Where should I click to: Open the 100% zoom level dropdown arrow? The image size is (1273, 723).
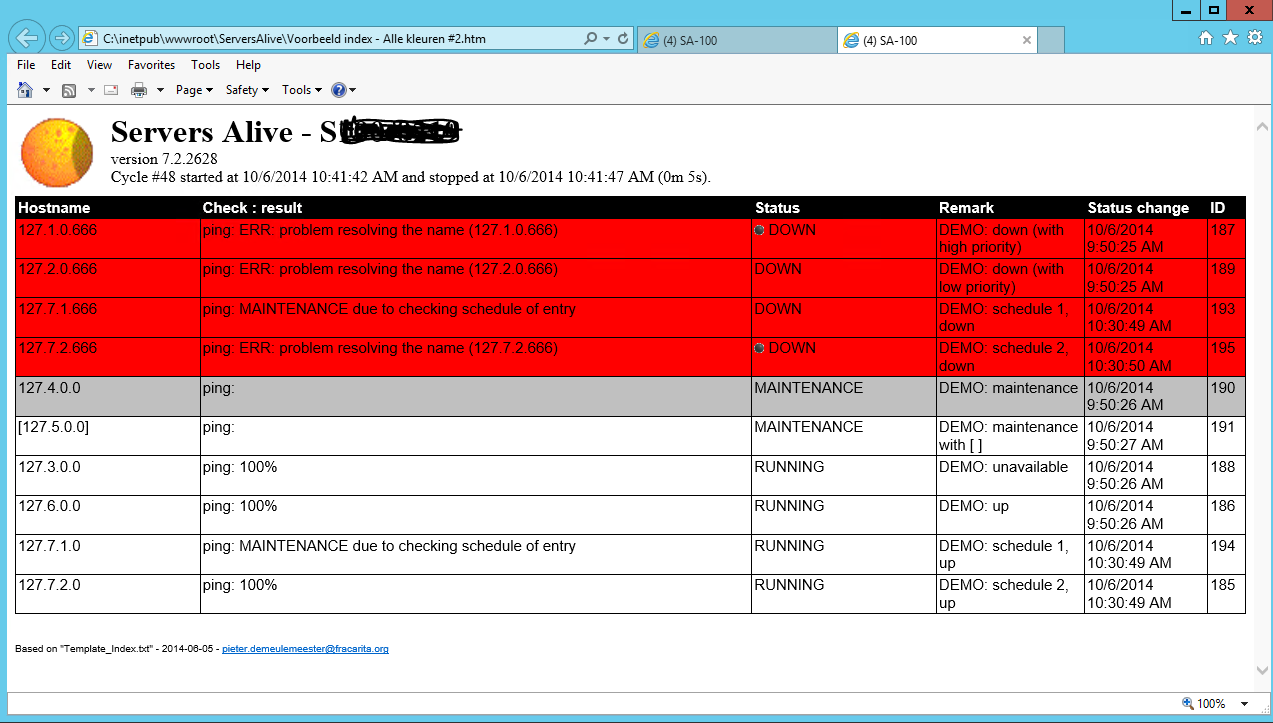1245,704
